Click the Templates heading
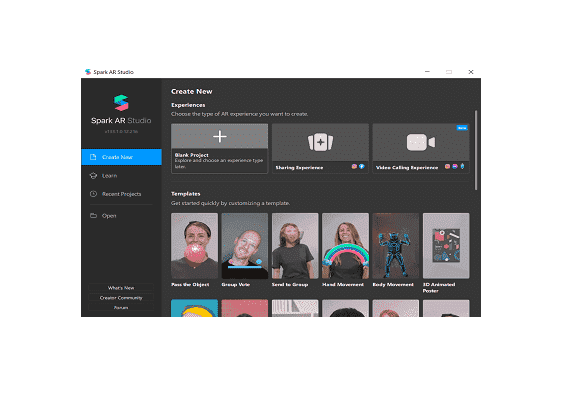This screenshot has height=411, width=577. [185, 194]
